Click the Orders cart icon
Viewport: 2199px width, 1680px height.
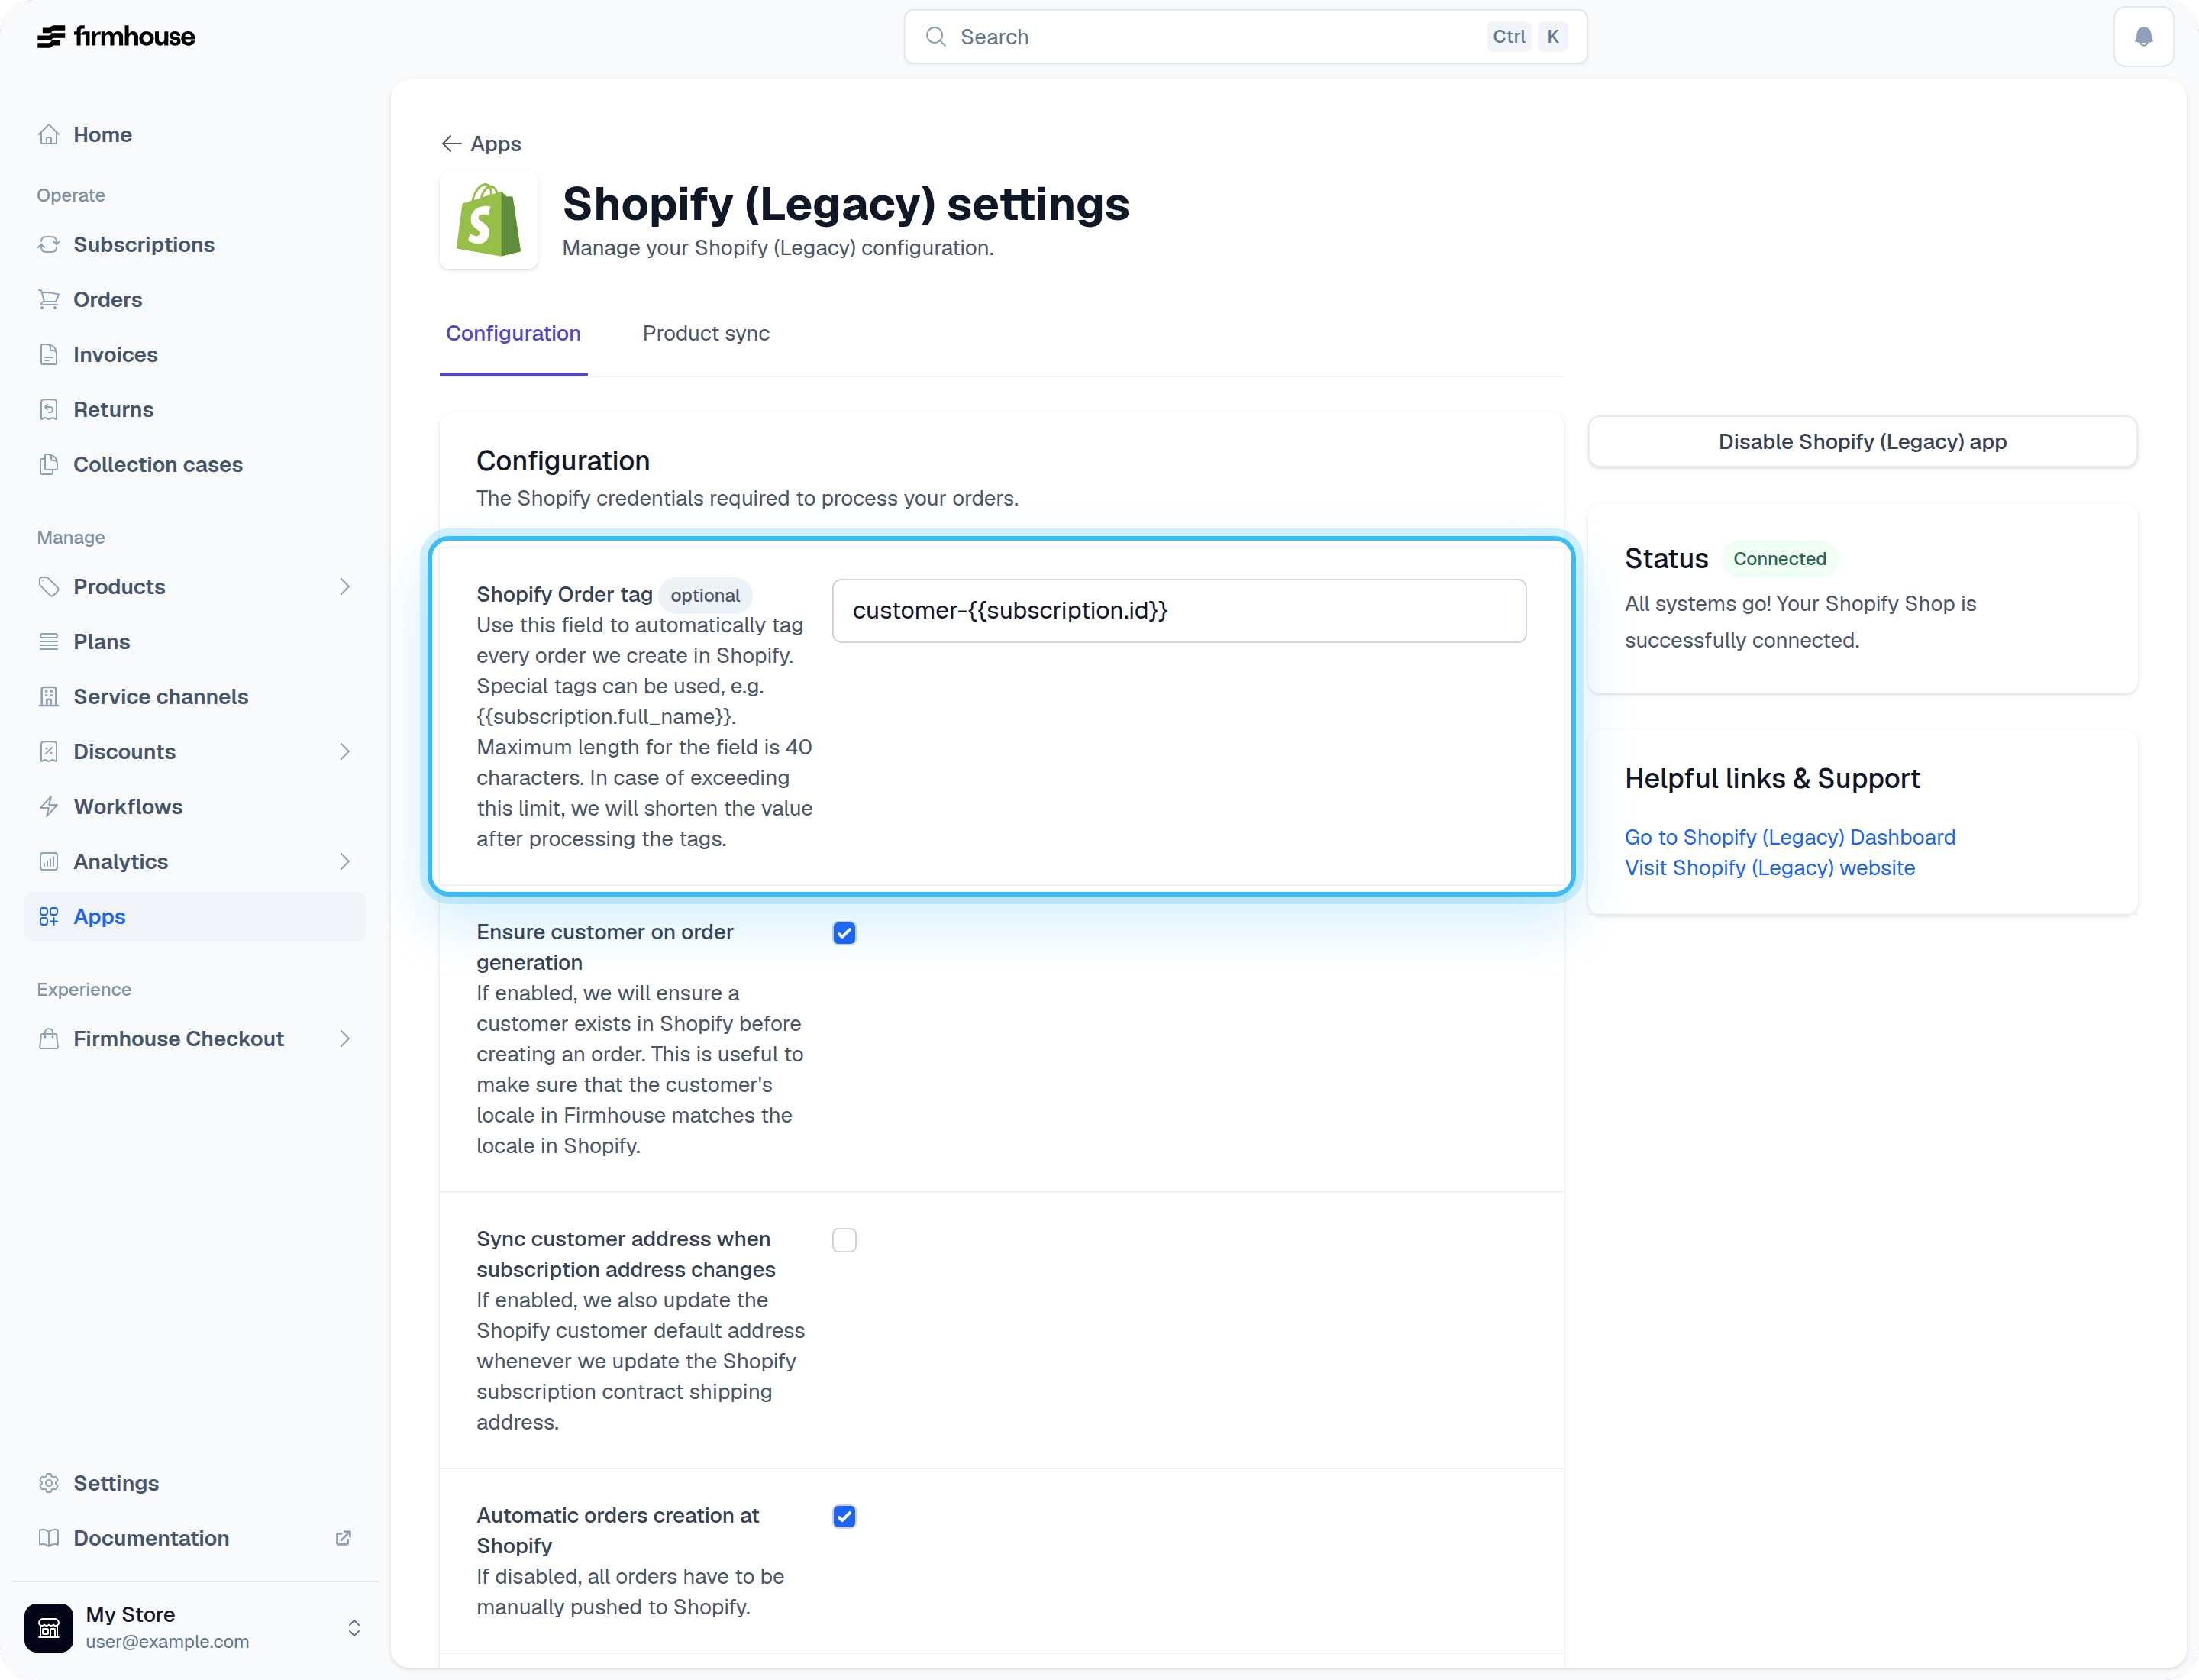(49, 299)
